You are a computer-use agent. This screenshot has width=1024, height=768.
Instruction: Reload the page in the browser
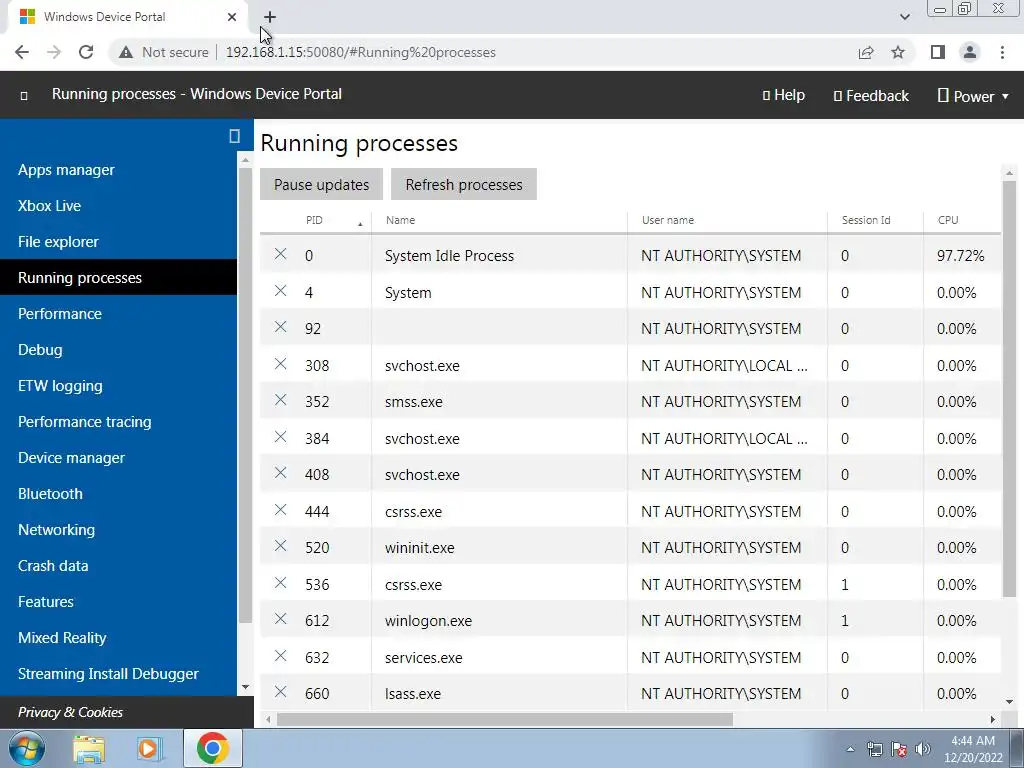pos(86,52)
